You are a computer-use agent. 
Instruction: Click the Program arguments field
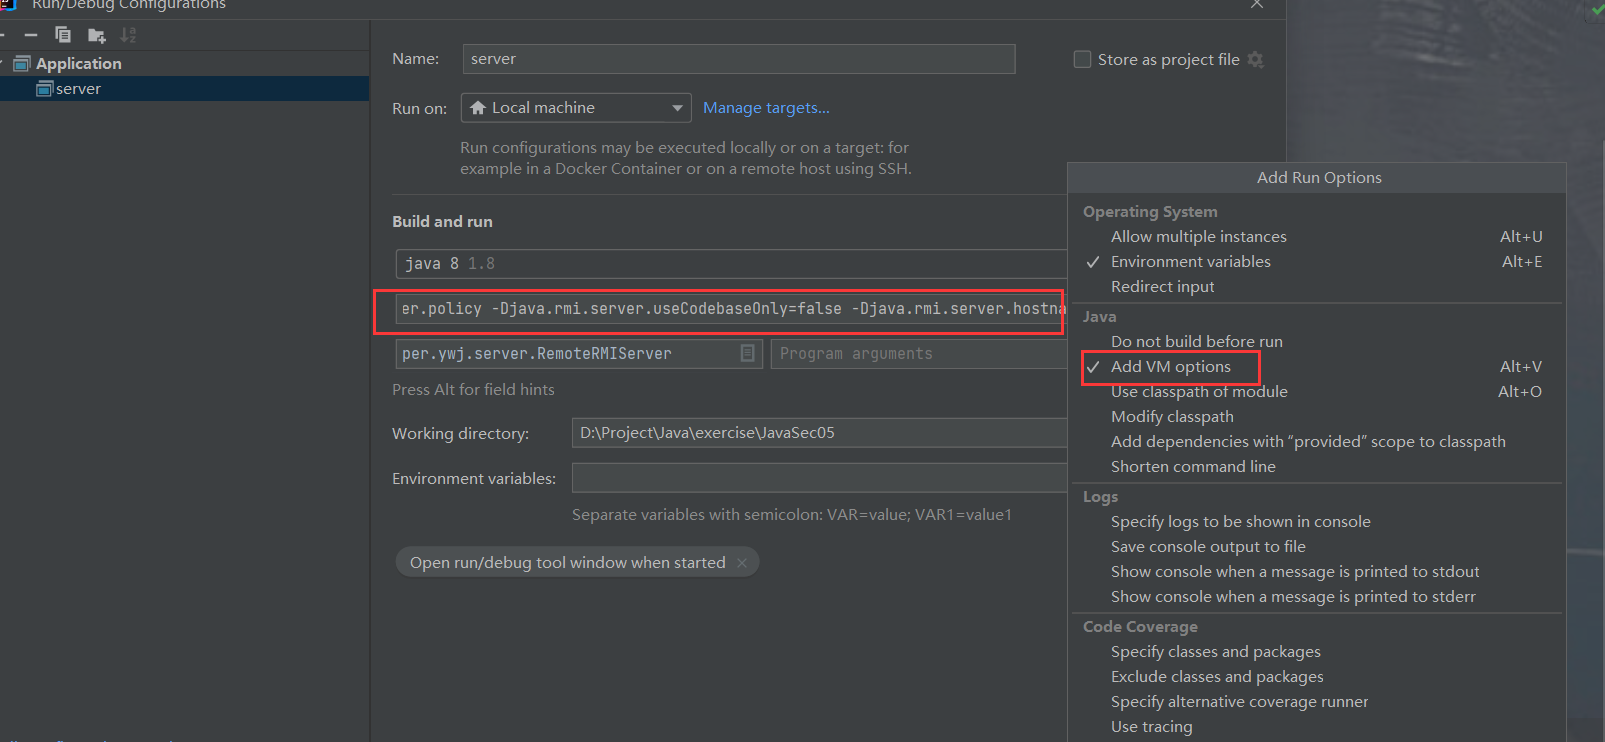918,354
